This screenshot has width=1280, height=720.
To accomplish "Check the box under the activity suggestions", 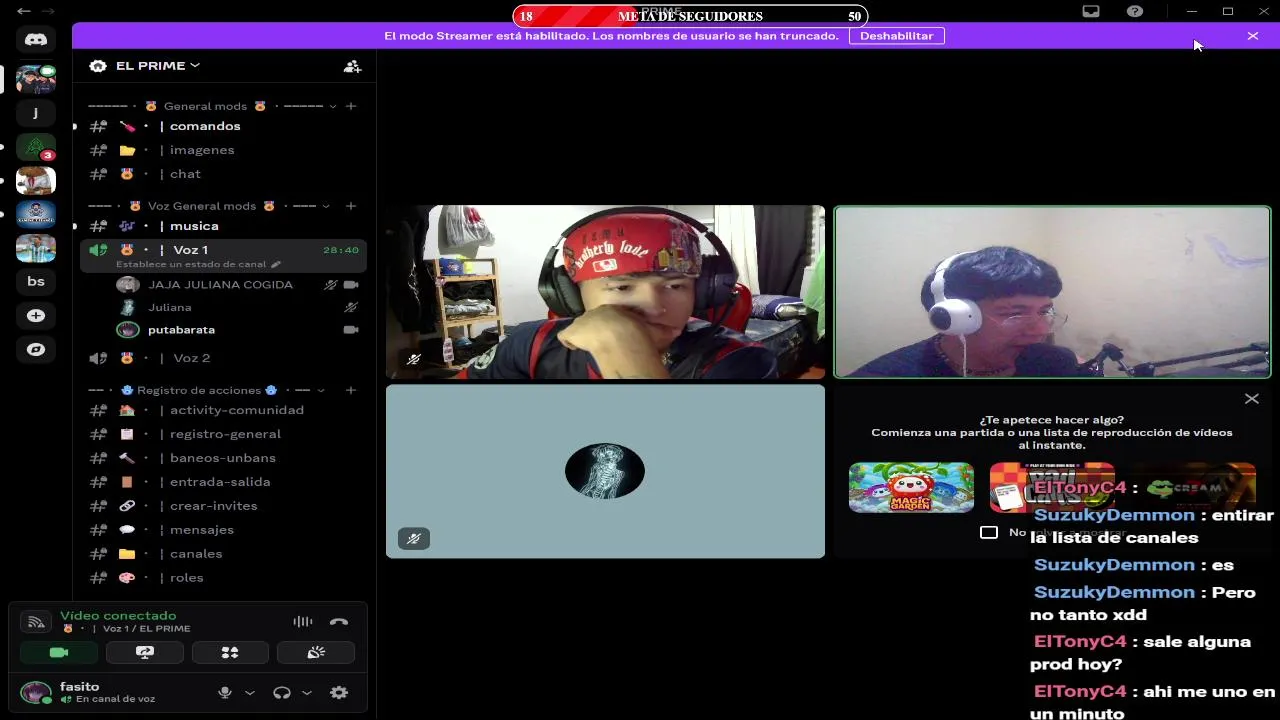I will pos(989,532).
